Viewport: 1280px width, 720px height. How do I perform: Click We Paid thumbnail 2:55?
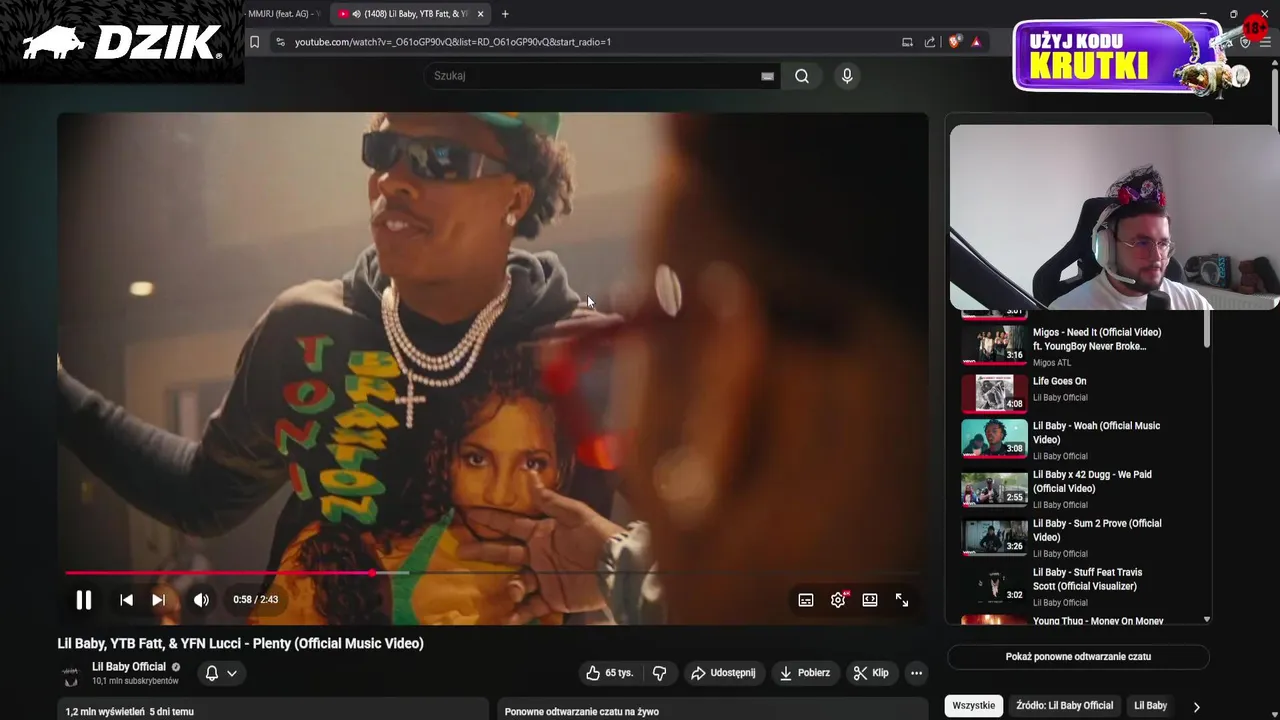coord(994,487)
